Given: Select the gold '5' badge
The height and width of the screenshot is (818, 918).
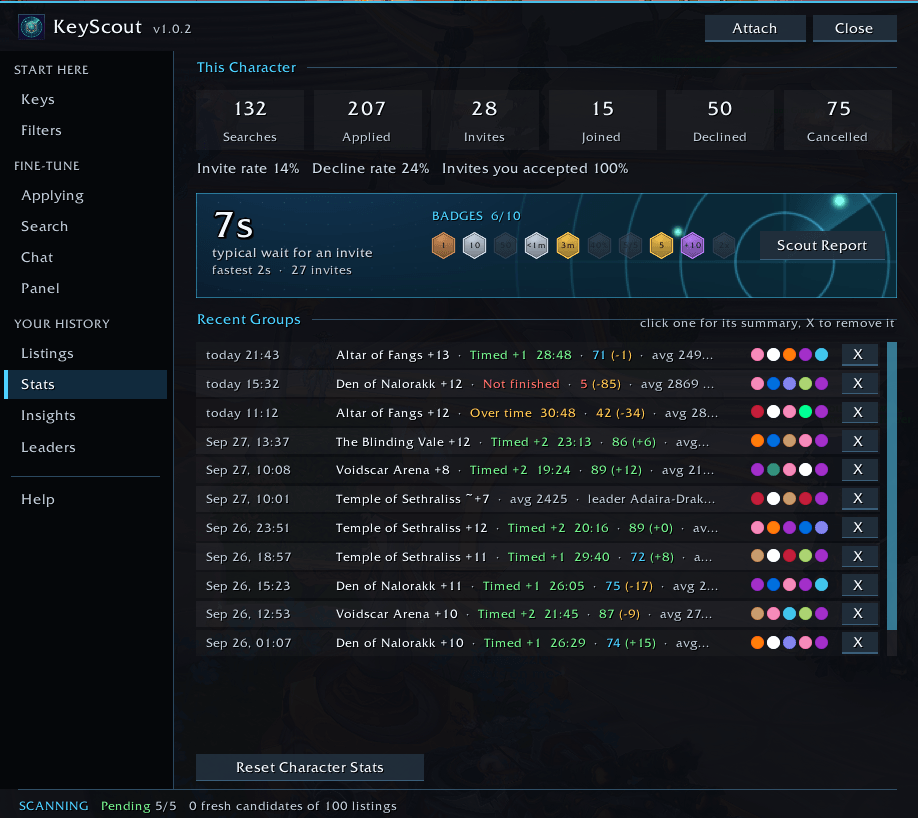Looking at the screenshot, I should (661, 245).
